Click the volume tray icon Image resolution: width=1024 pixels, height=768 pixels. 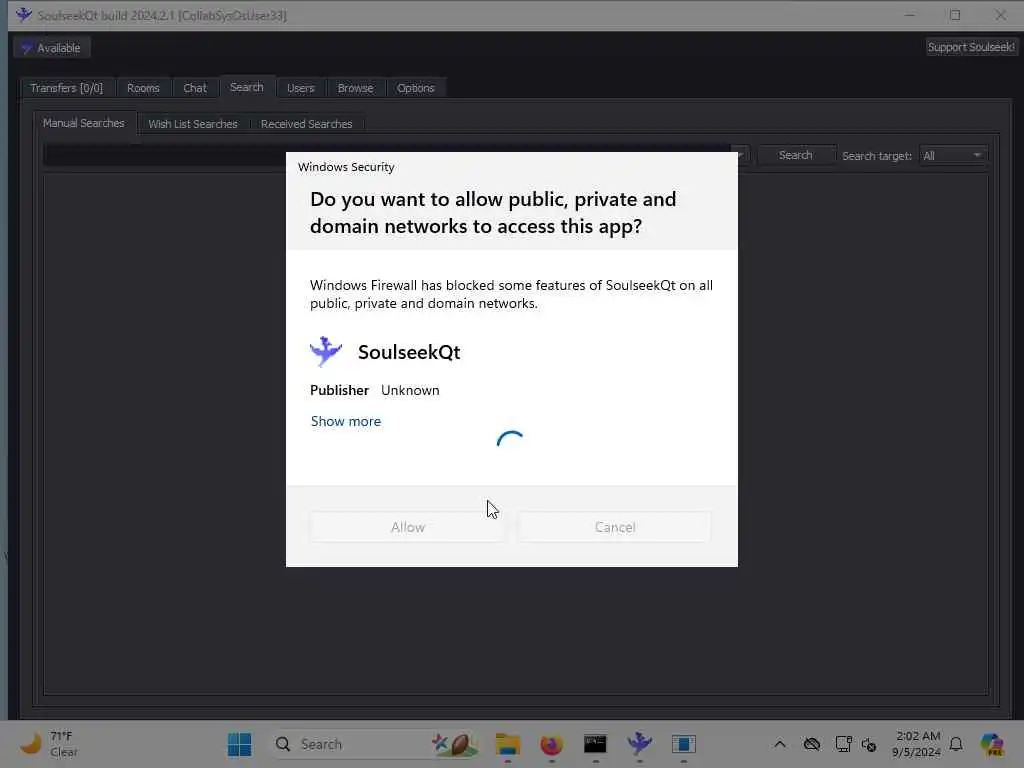pyautogui.click(x=869, y=744)
